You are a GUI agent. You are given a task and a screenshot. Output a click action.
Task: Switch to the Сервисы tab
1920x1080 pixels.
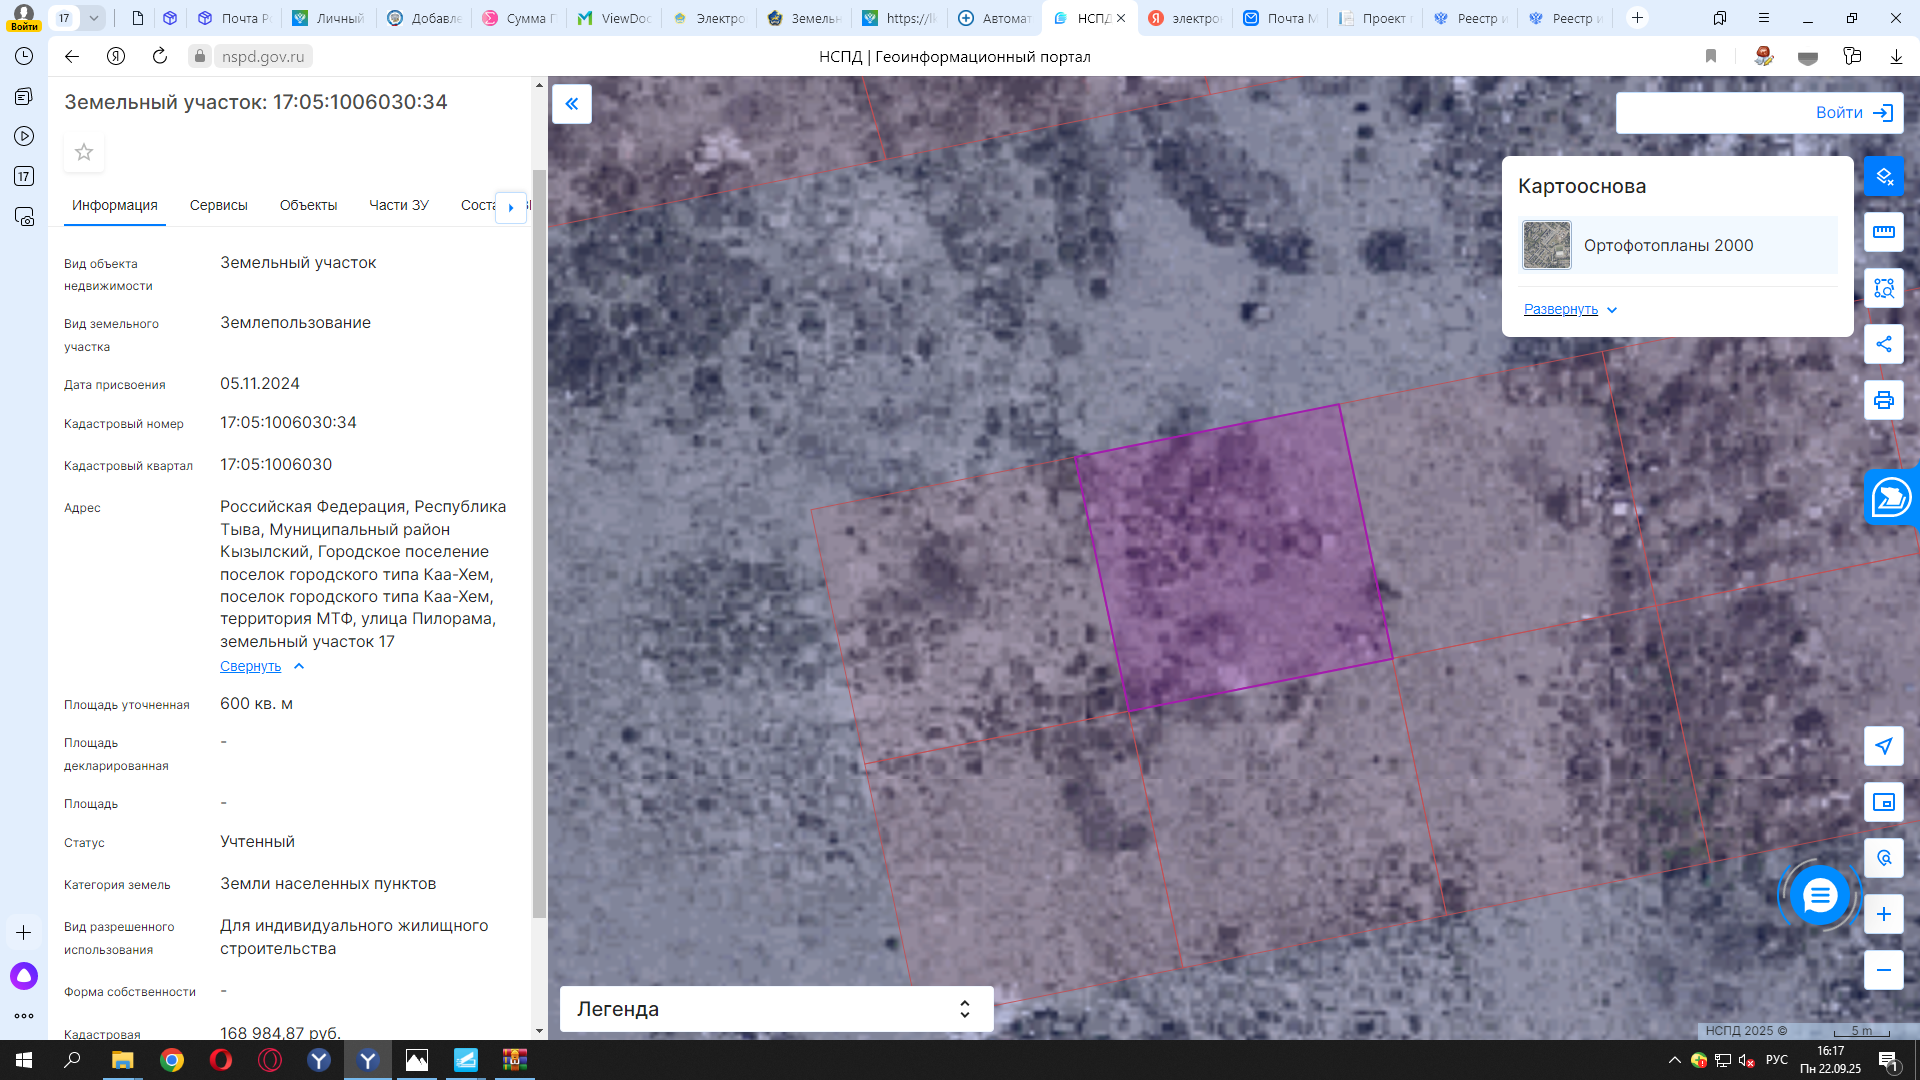(219, 205)
